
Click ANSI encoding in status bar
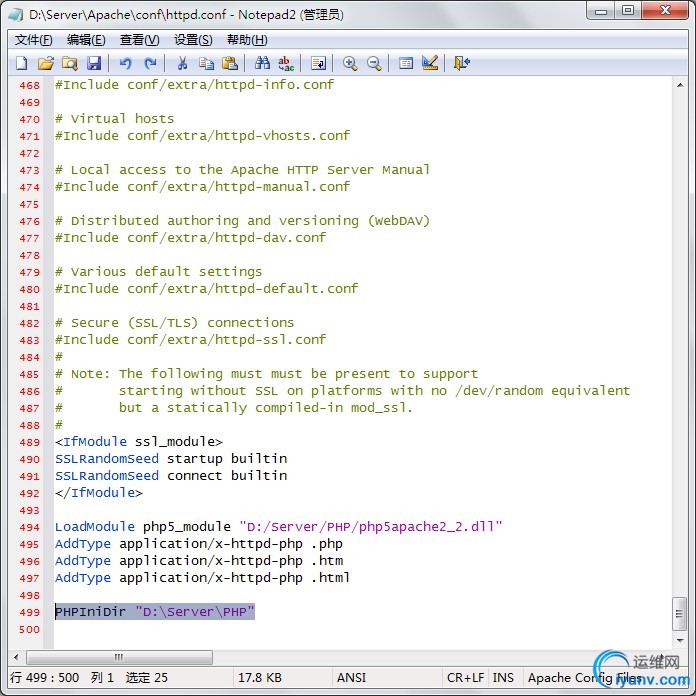click(351, 678)
